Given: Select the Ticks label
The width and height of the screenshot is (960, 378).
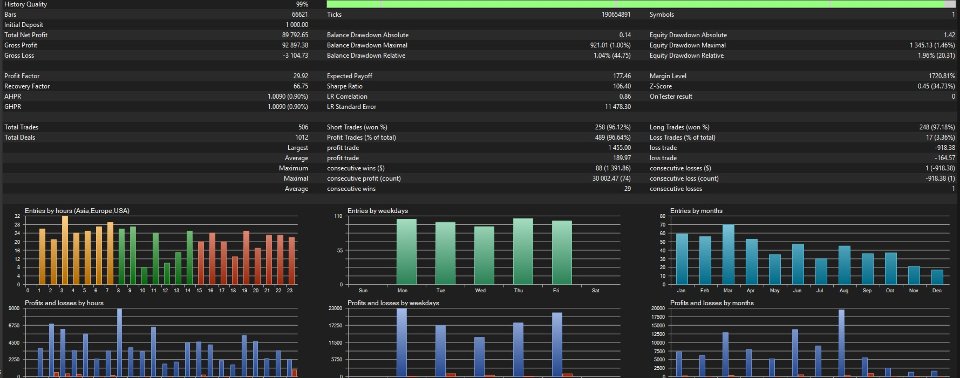Looking at the screenshot, I should coord(334,14).
